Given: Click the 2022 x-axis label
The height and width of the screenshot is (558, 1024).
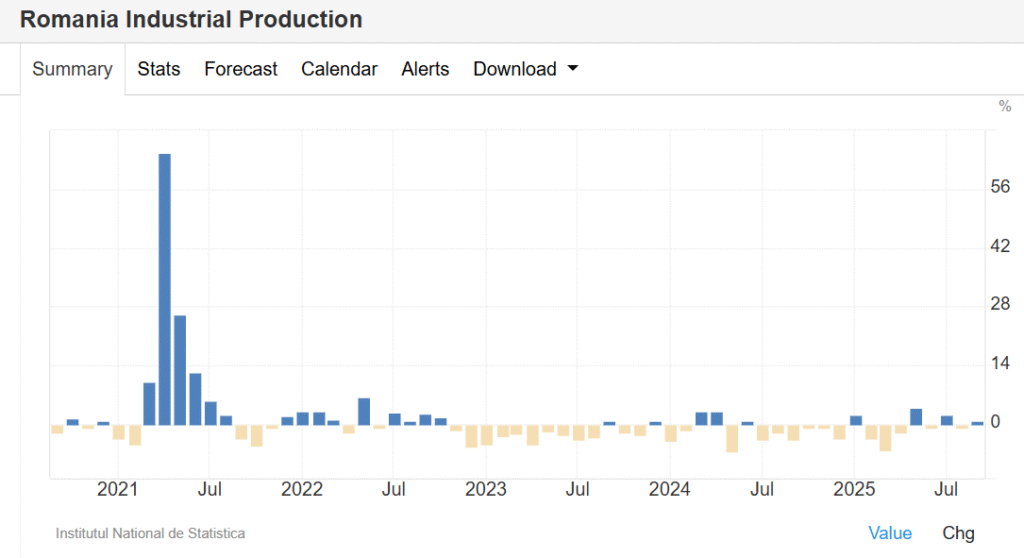Looking at the screenshot, I should pyautogui.click(x=302, y=490).
